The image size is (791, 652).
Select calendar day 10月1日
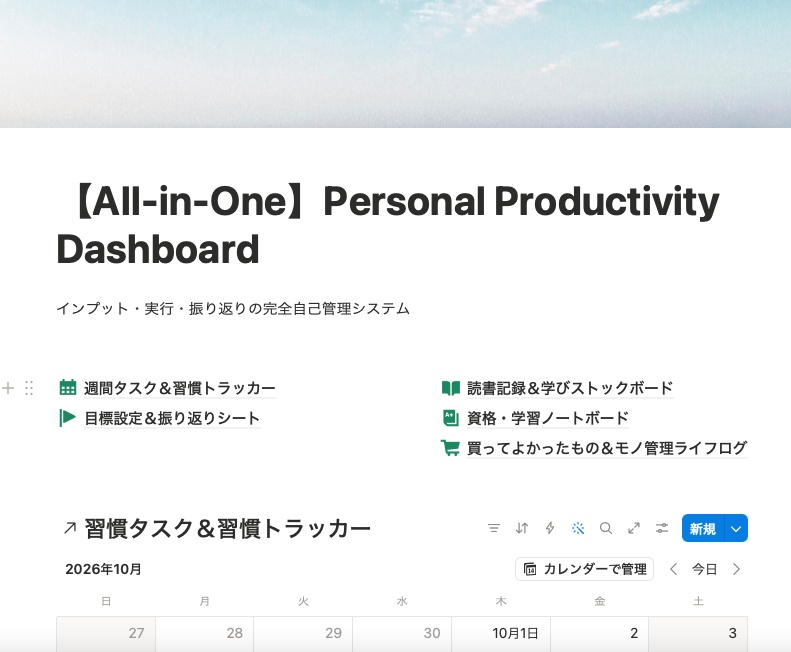501,633
